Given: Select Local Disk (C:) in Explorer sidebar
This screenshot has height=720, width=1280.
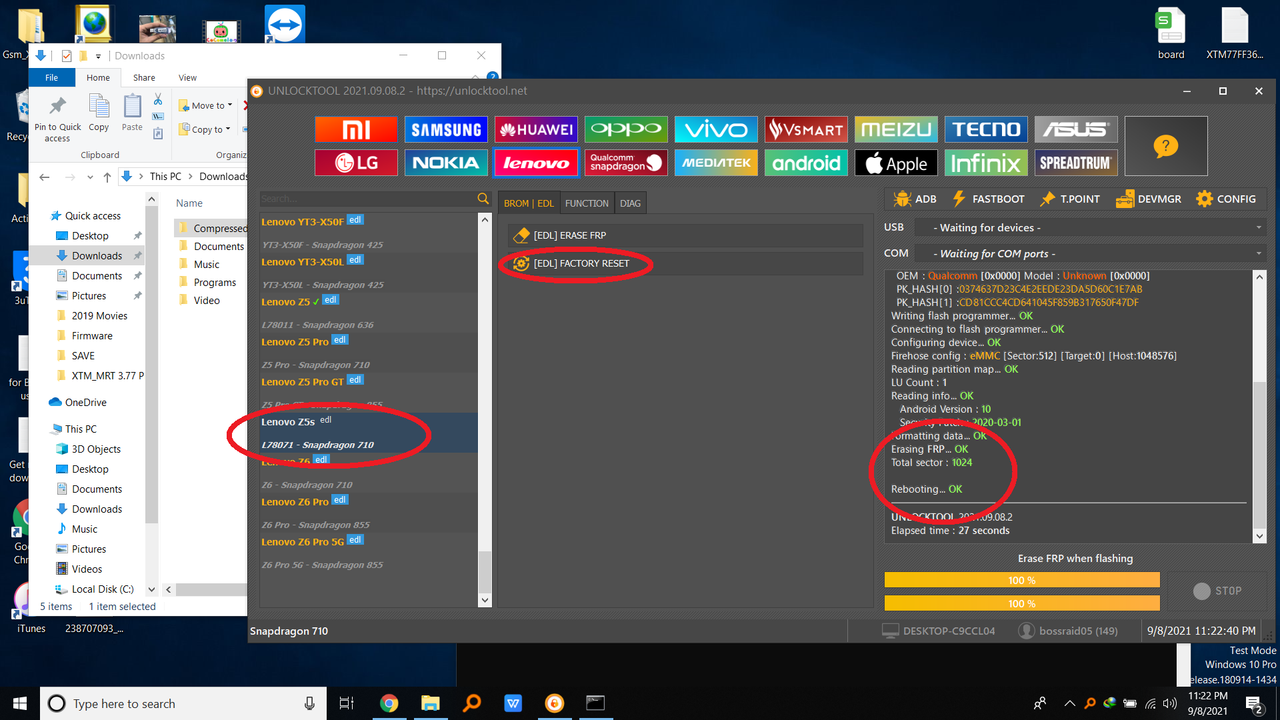Looking at the screenshot, I should (102, 589).
